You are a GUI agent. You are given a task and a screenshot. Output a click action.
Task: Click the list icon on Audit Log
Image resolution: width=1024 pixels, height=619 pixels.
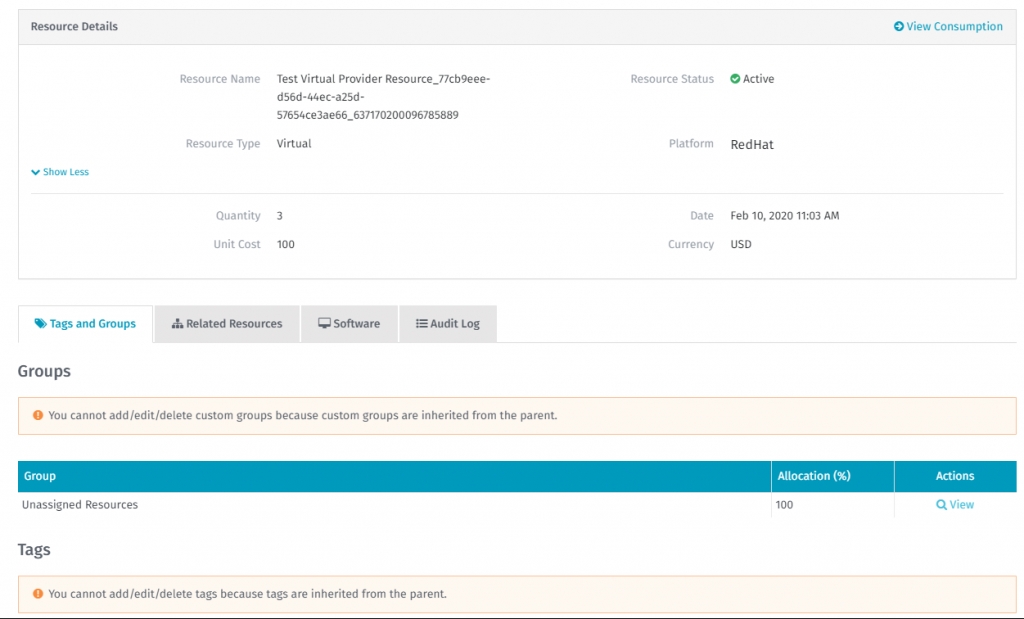(422, 324)
